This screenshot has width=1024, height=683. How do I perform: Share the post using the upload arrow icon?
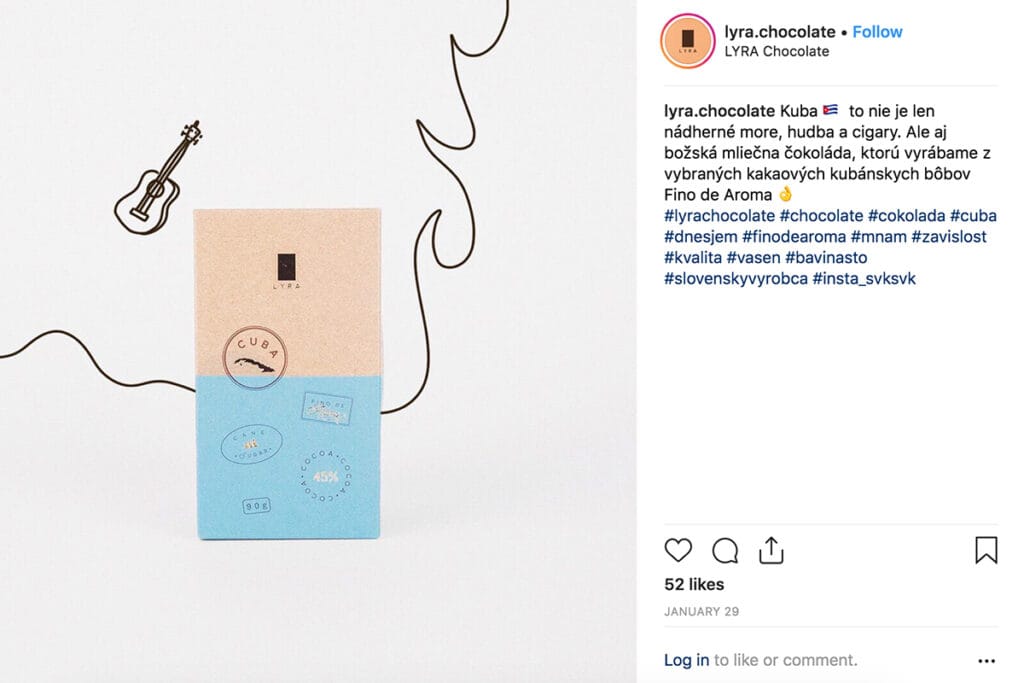click(771, 550)
